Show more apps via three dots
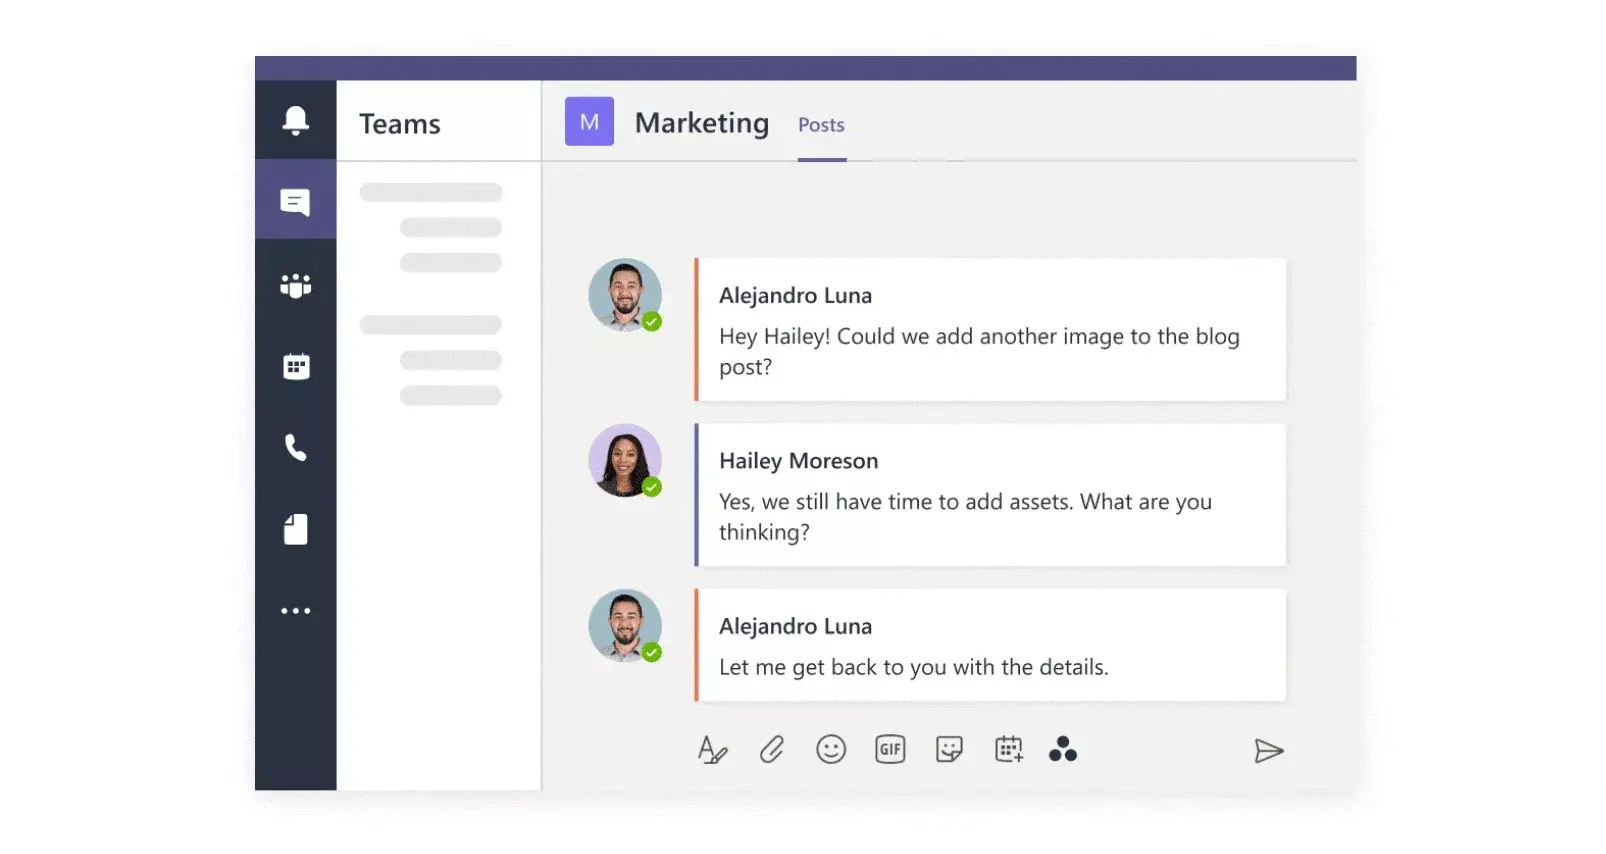 click(295, 610)
